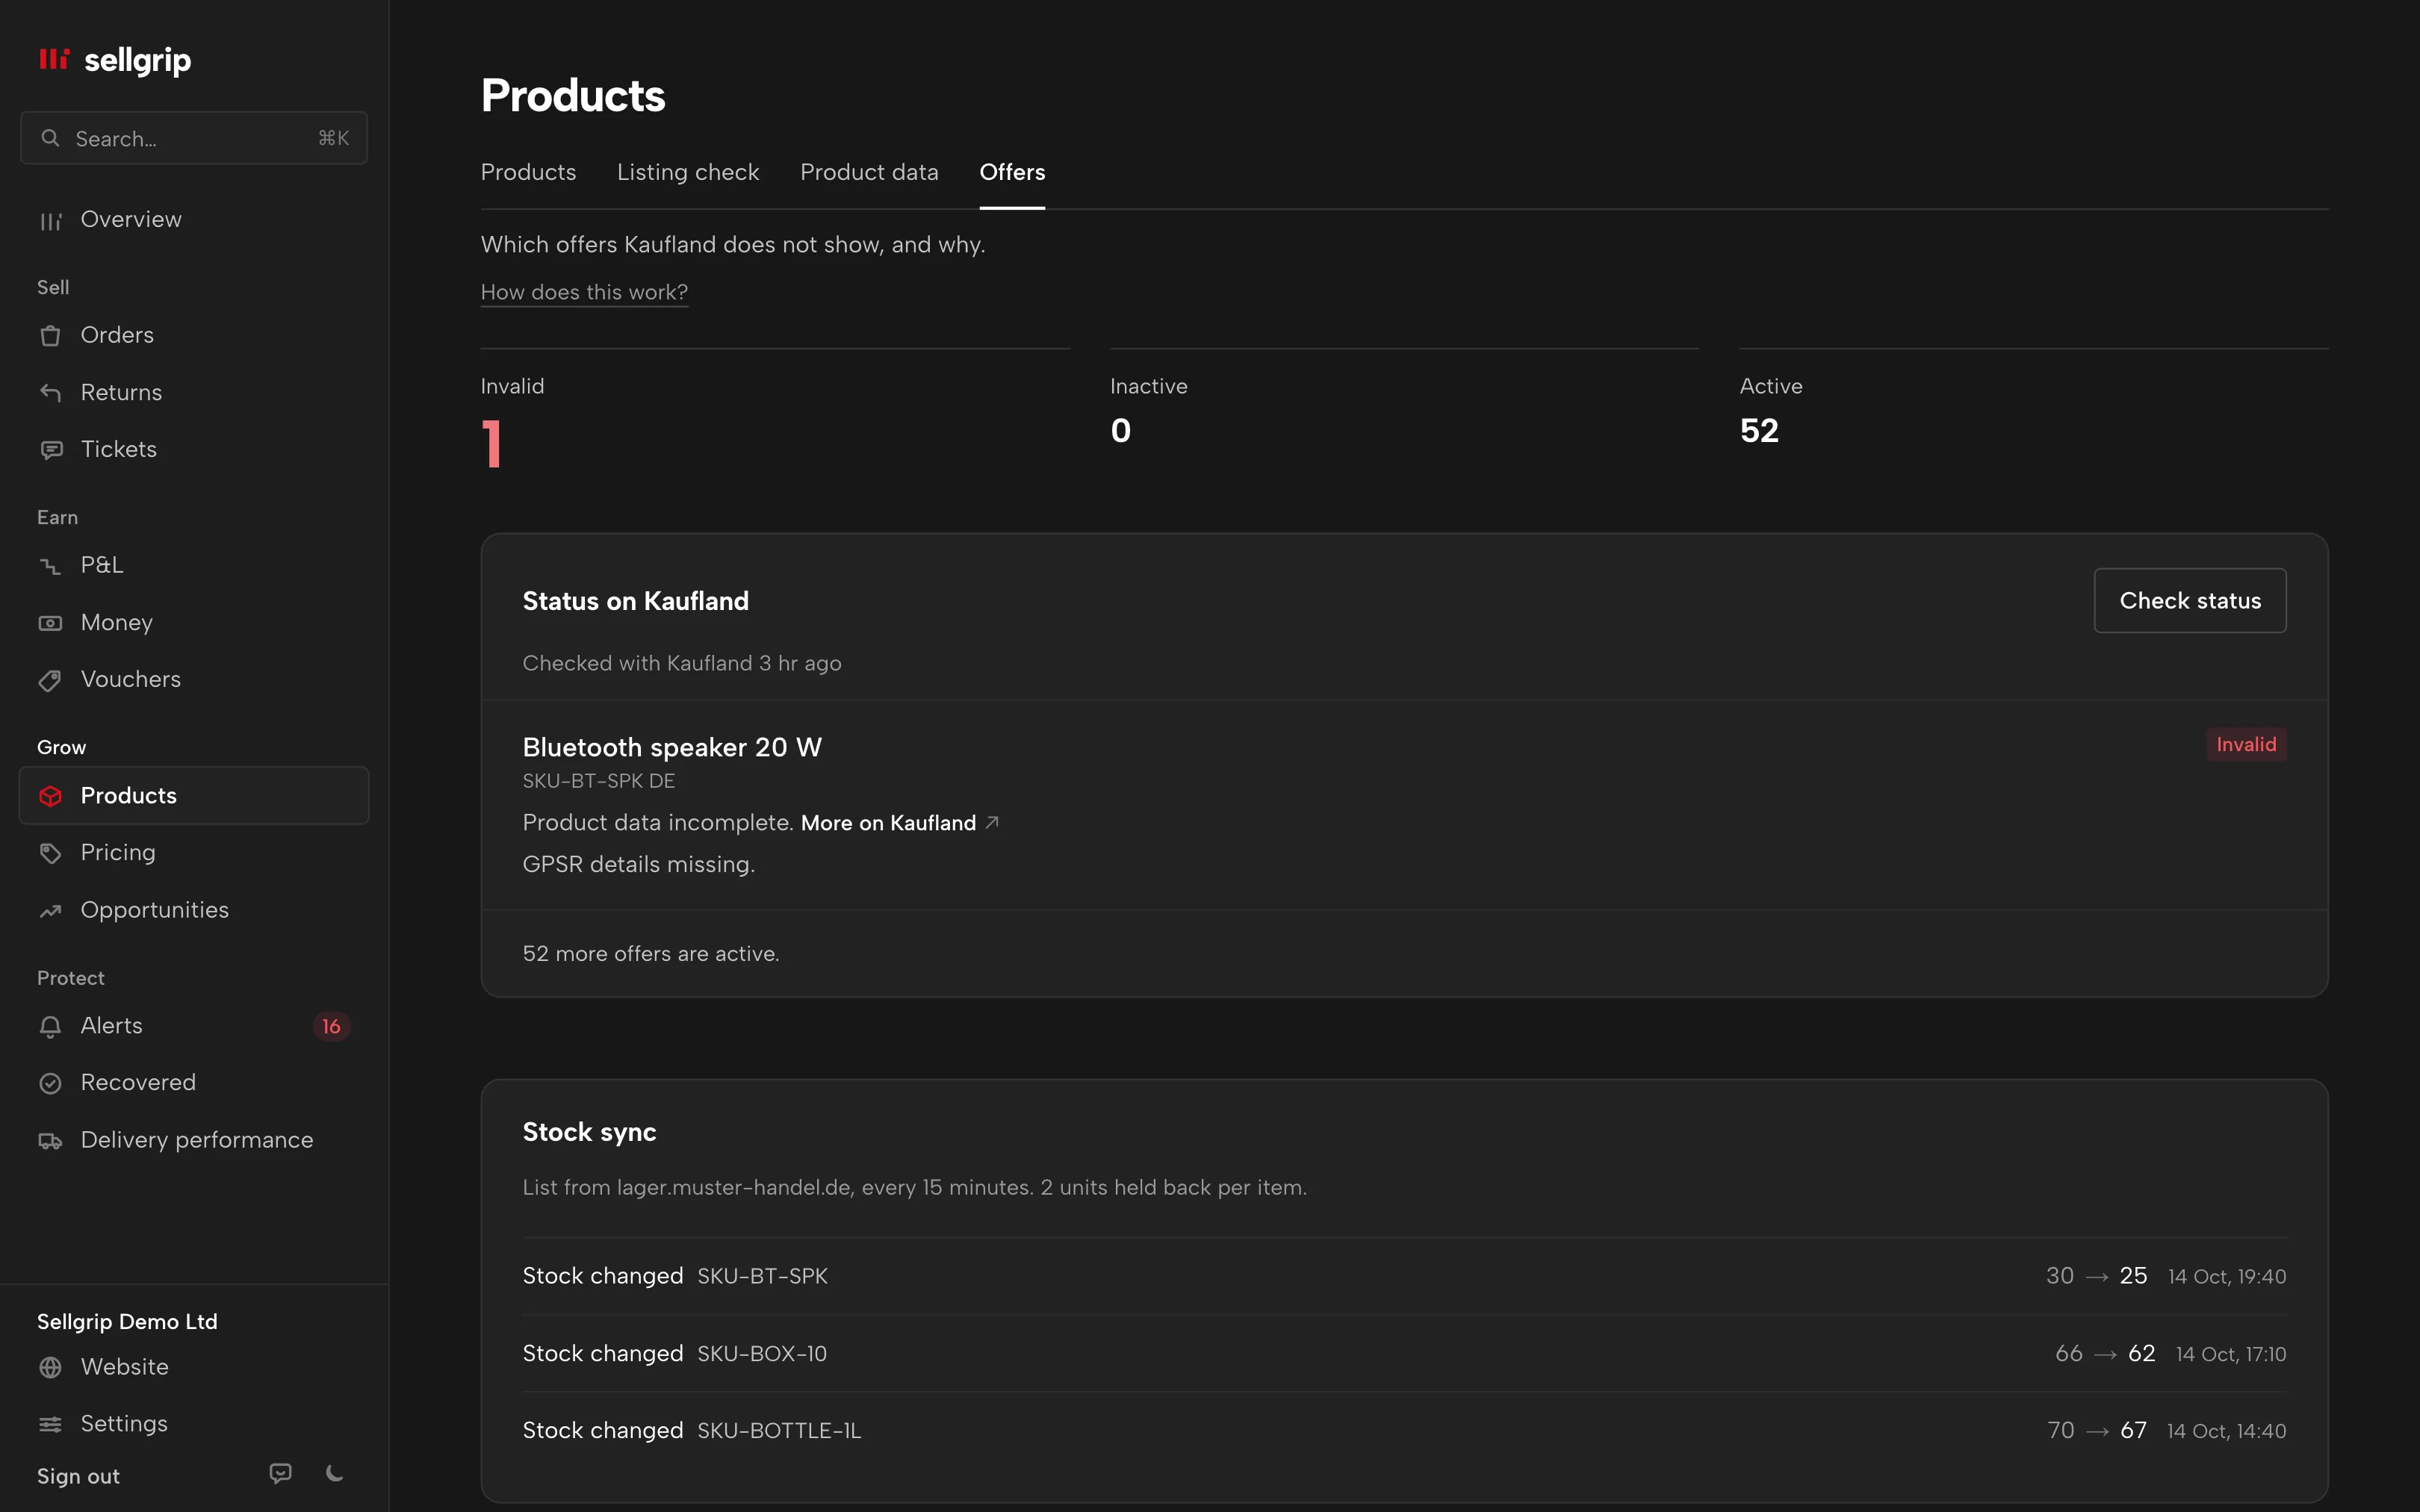Click the Delivery performance truck icon
The image size is (2420, 1512).
tap(50, 1141)
